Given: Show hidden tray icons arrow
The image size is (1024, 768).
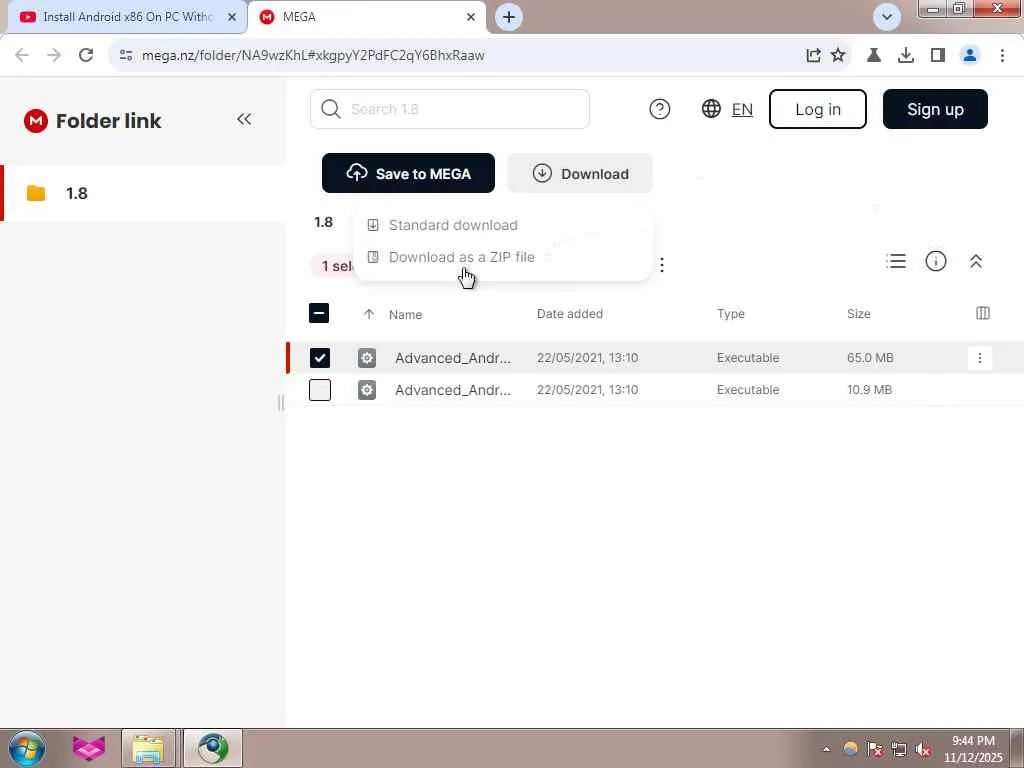Looking at the screenshot, I should (x=826, y=749).
